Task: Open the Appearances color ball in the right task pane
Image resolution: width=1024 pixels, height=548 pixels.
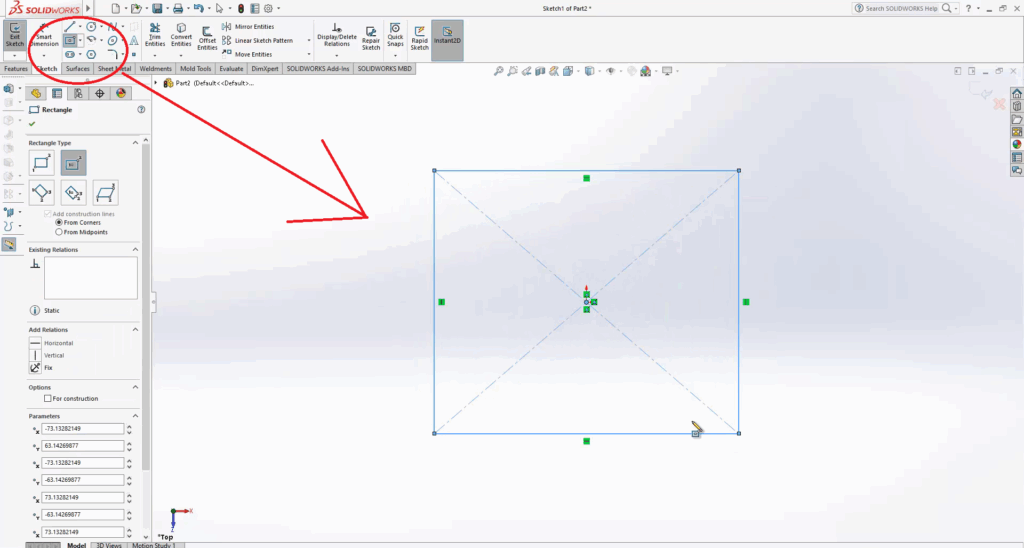Action: [1017, 144]
